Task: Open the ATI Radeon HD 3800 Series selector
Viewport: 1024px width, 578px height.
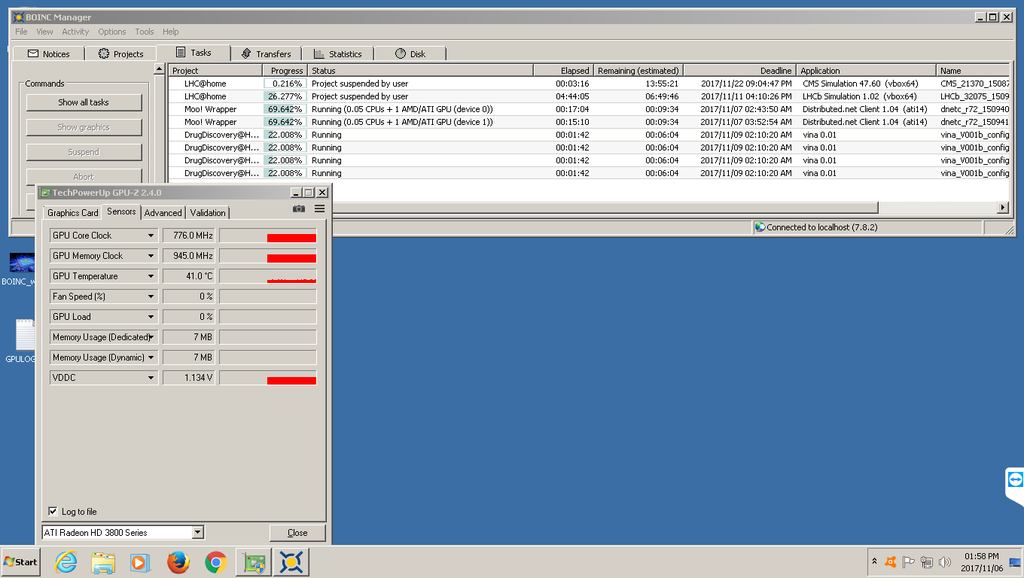Action: tap(123, 532)
